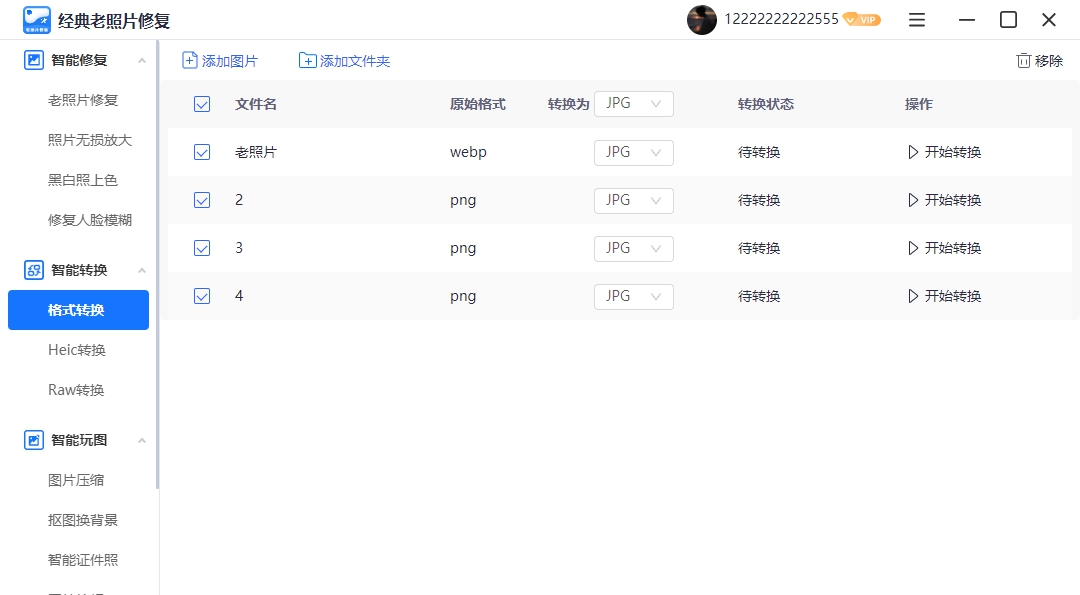Open the JPG dropdown for file 3

point(633,247)
